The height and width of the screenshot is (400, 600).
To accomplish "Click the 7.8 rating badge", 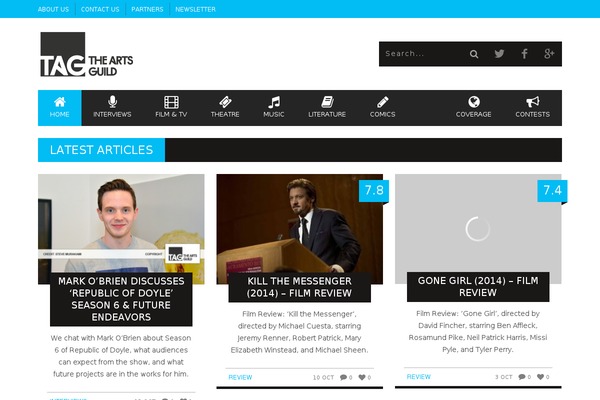I will (374, 191).
